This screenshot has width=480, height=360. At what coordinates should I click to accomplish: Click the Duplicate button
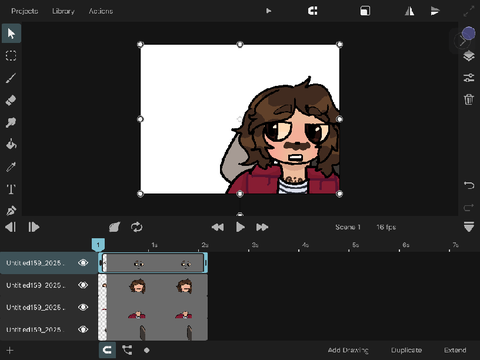406,350
